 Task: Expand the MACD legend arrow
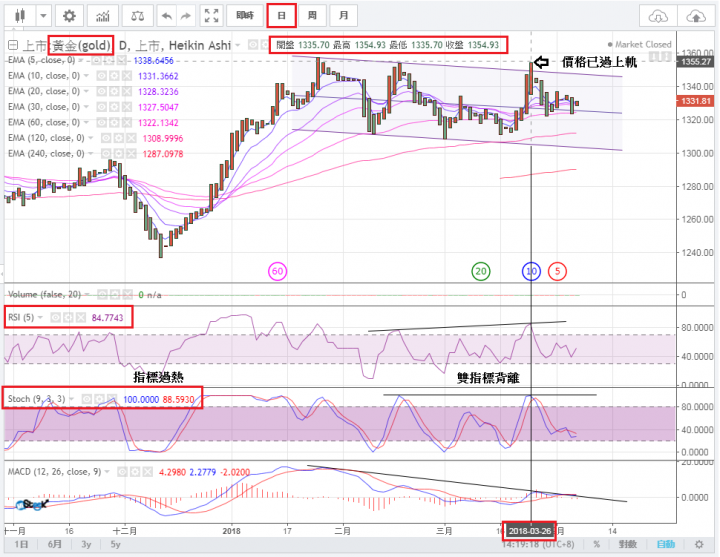tap(107, 472)
